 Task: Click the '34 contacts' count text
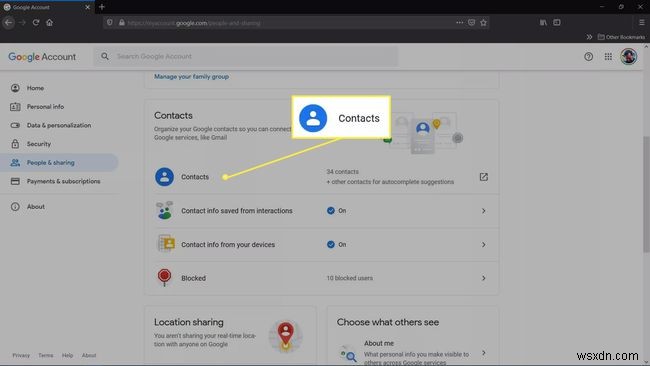coord(342,172)
